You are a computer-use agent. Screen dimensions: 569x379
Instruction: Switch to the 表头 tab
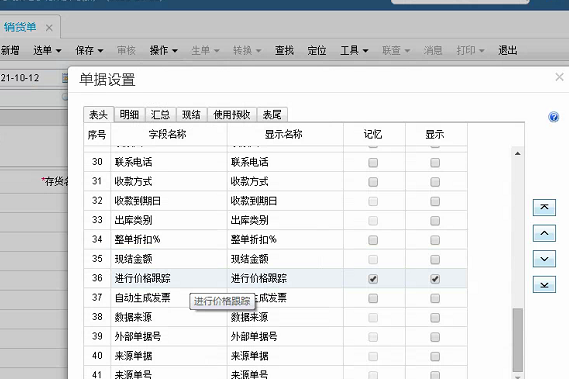[98, 115]
